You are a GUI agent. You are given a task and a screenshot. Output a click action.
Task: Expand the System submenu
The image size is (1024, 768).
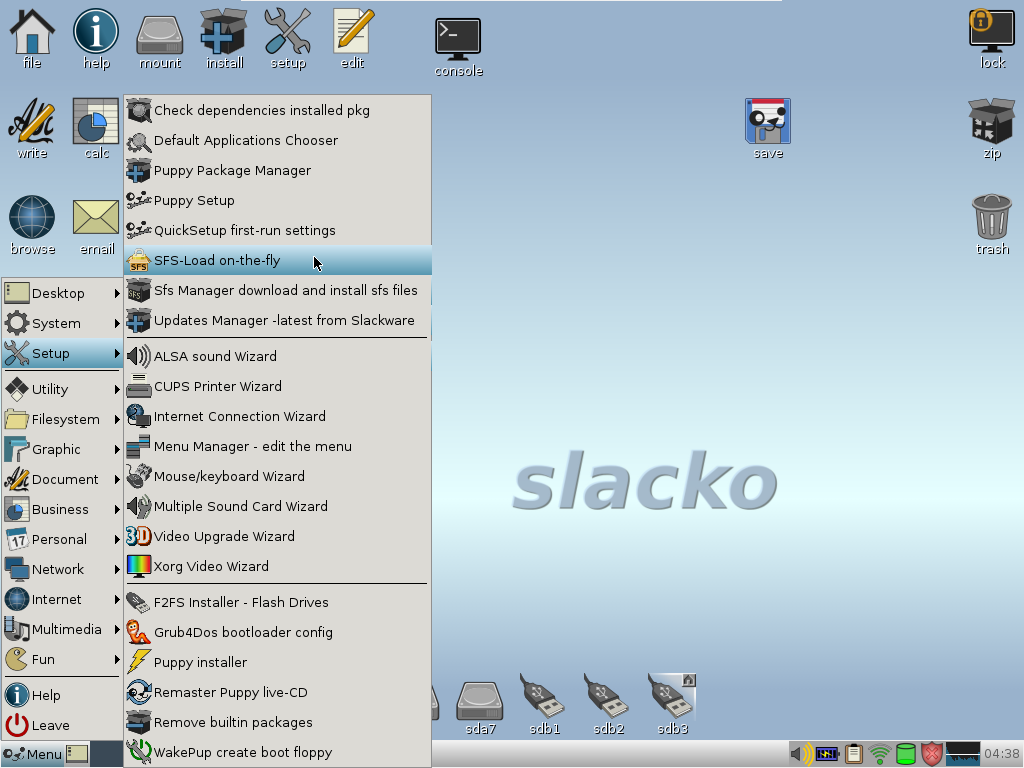(x=63, y=323)
